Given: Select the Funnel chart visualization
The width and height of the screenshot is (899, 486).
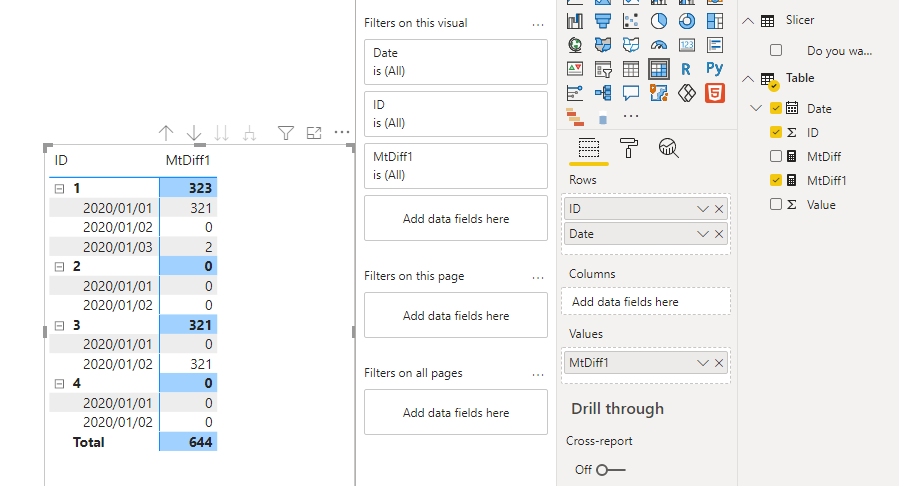Looking at the screenshot, I should coord(603,21).
